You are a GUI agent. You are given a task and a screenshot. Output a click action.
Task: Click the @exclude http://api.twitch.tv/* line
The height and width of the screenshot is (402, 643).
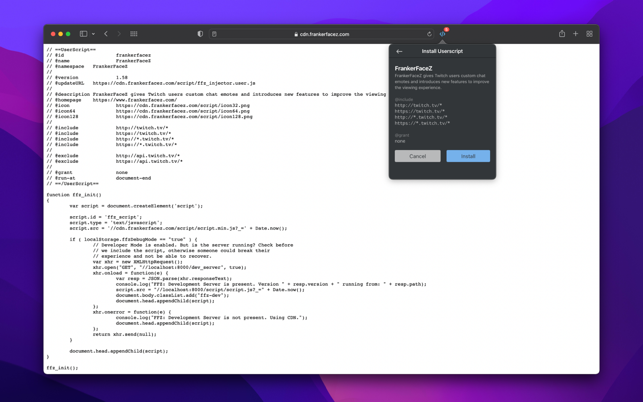(113, 156)
